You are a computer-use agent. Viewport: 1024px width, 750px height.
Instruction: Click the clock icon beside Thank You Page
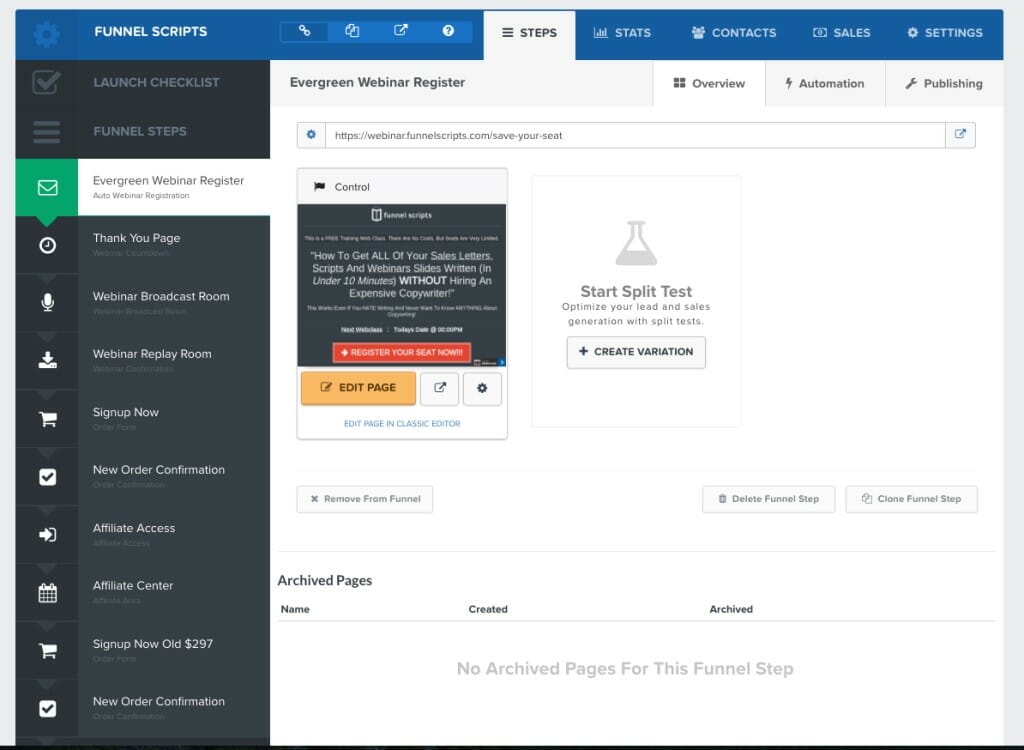click(46, 244)
